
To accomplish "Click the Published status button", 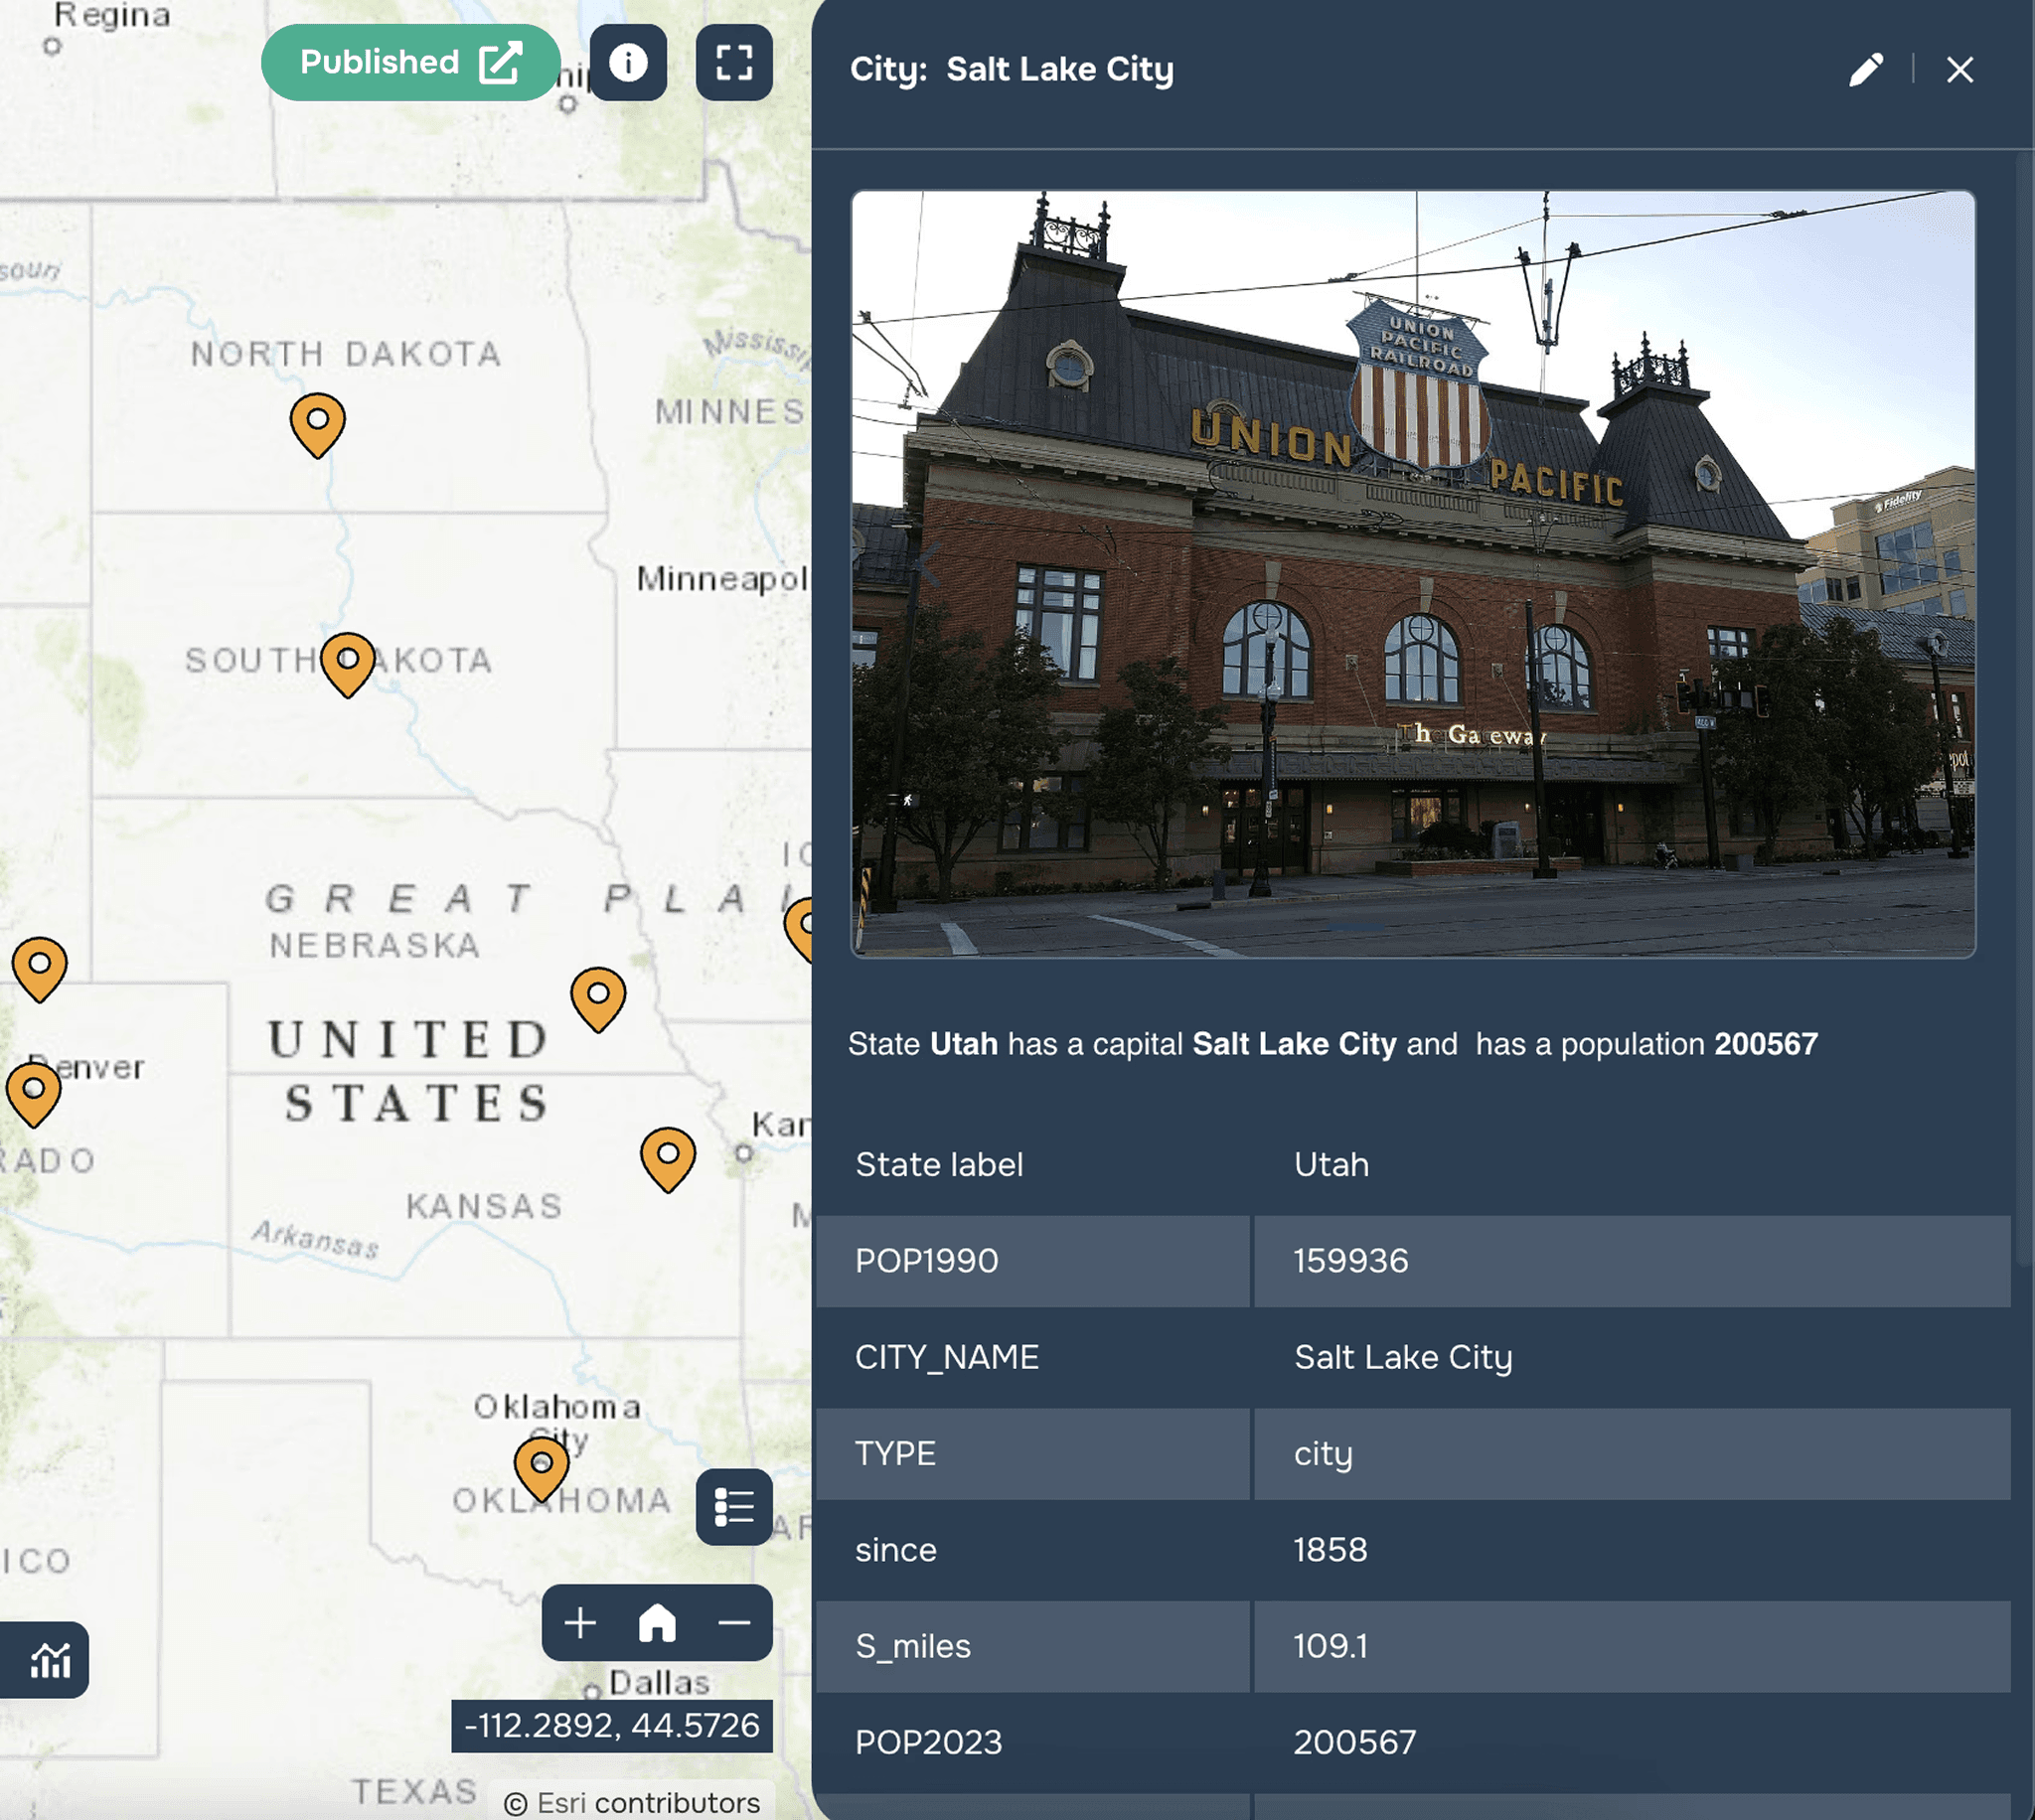I will click(x=409, y=62).
